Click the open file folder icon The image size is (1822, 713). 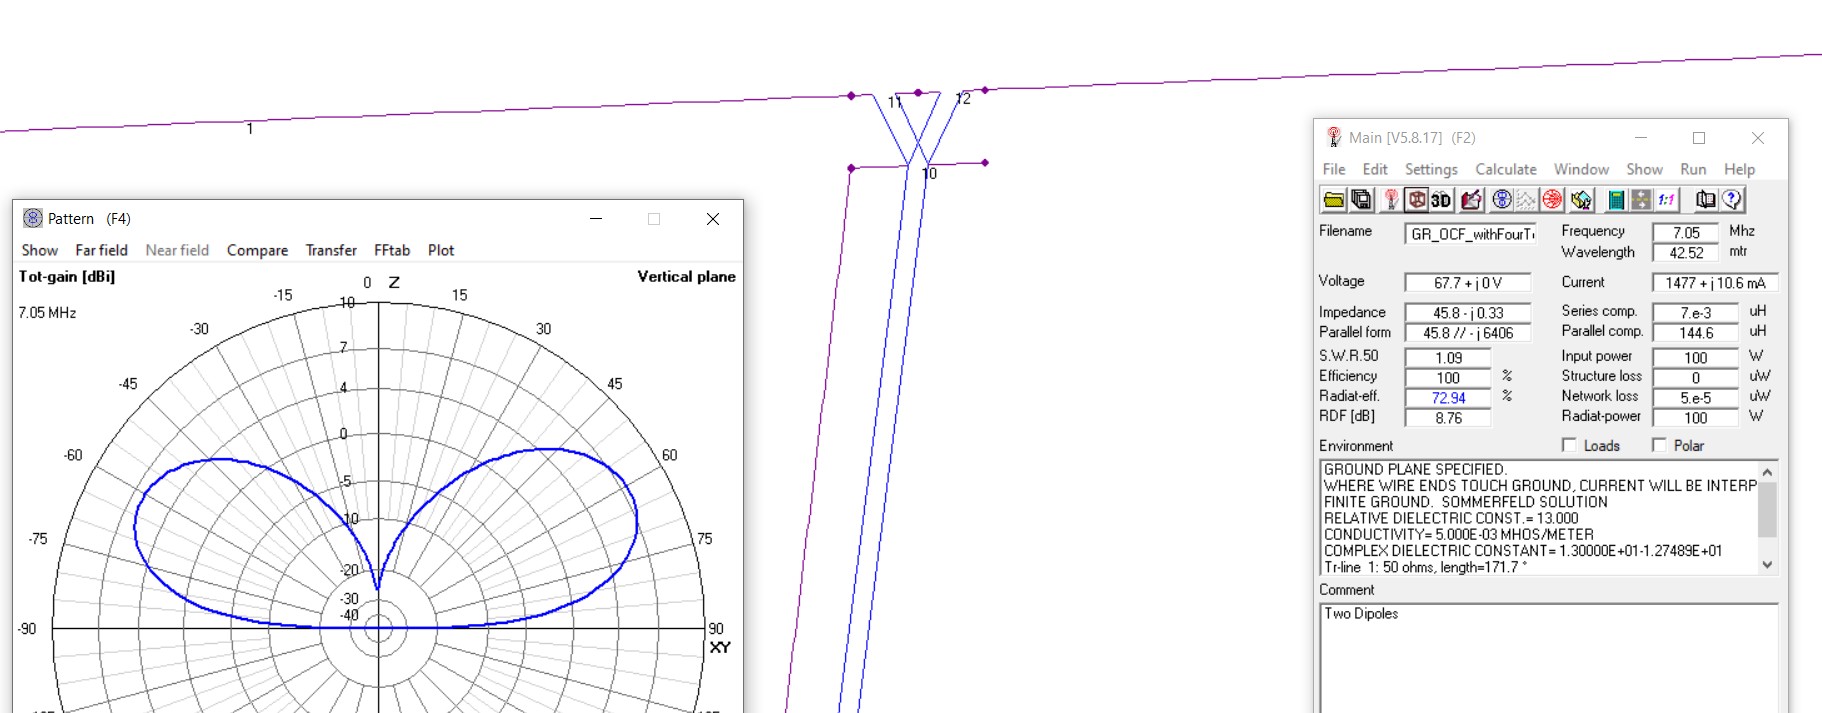pyautogui.click(x=1334, y=200)
